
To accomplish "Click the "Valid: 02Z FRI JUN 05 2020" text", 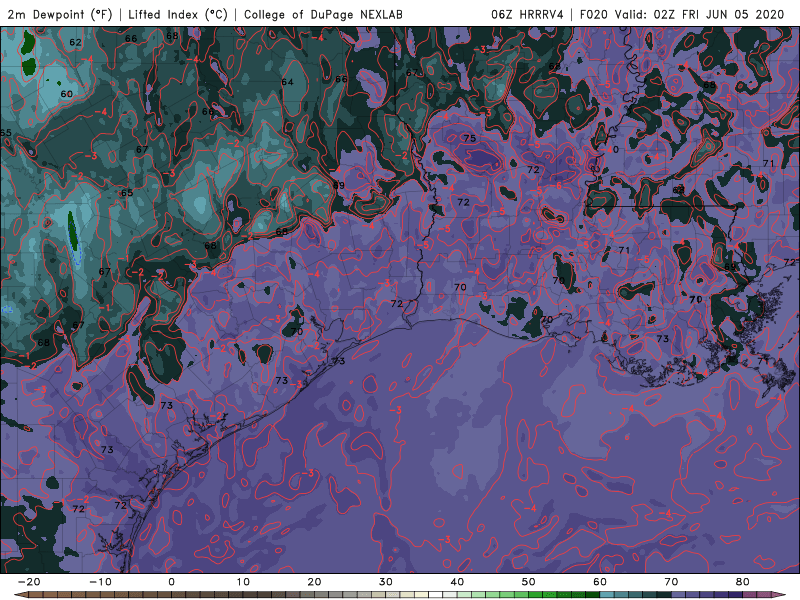I will 699,14.
